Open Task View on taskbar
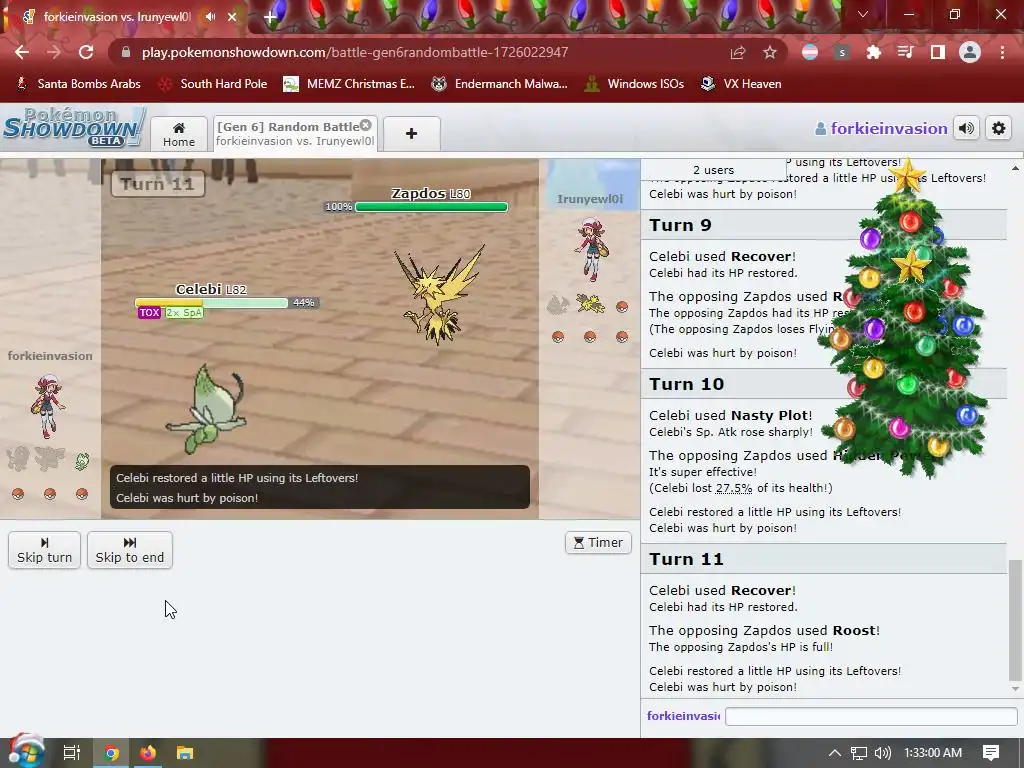1024x768 pixels. (x=72, y=753)
